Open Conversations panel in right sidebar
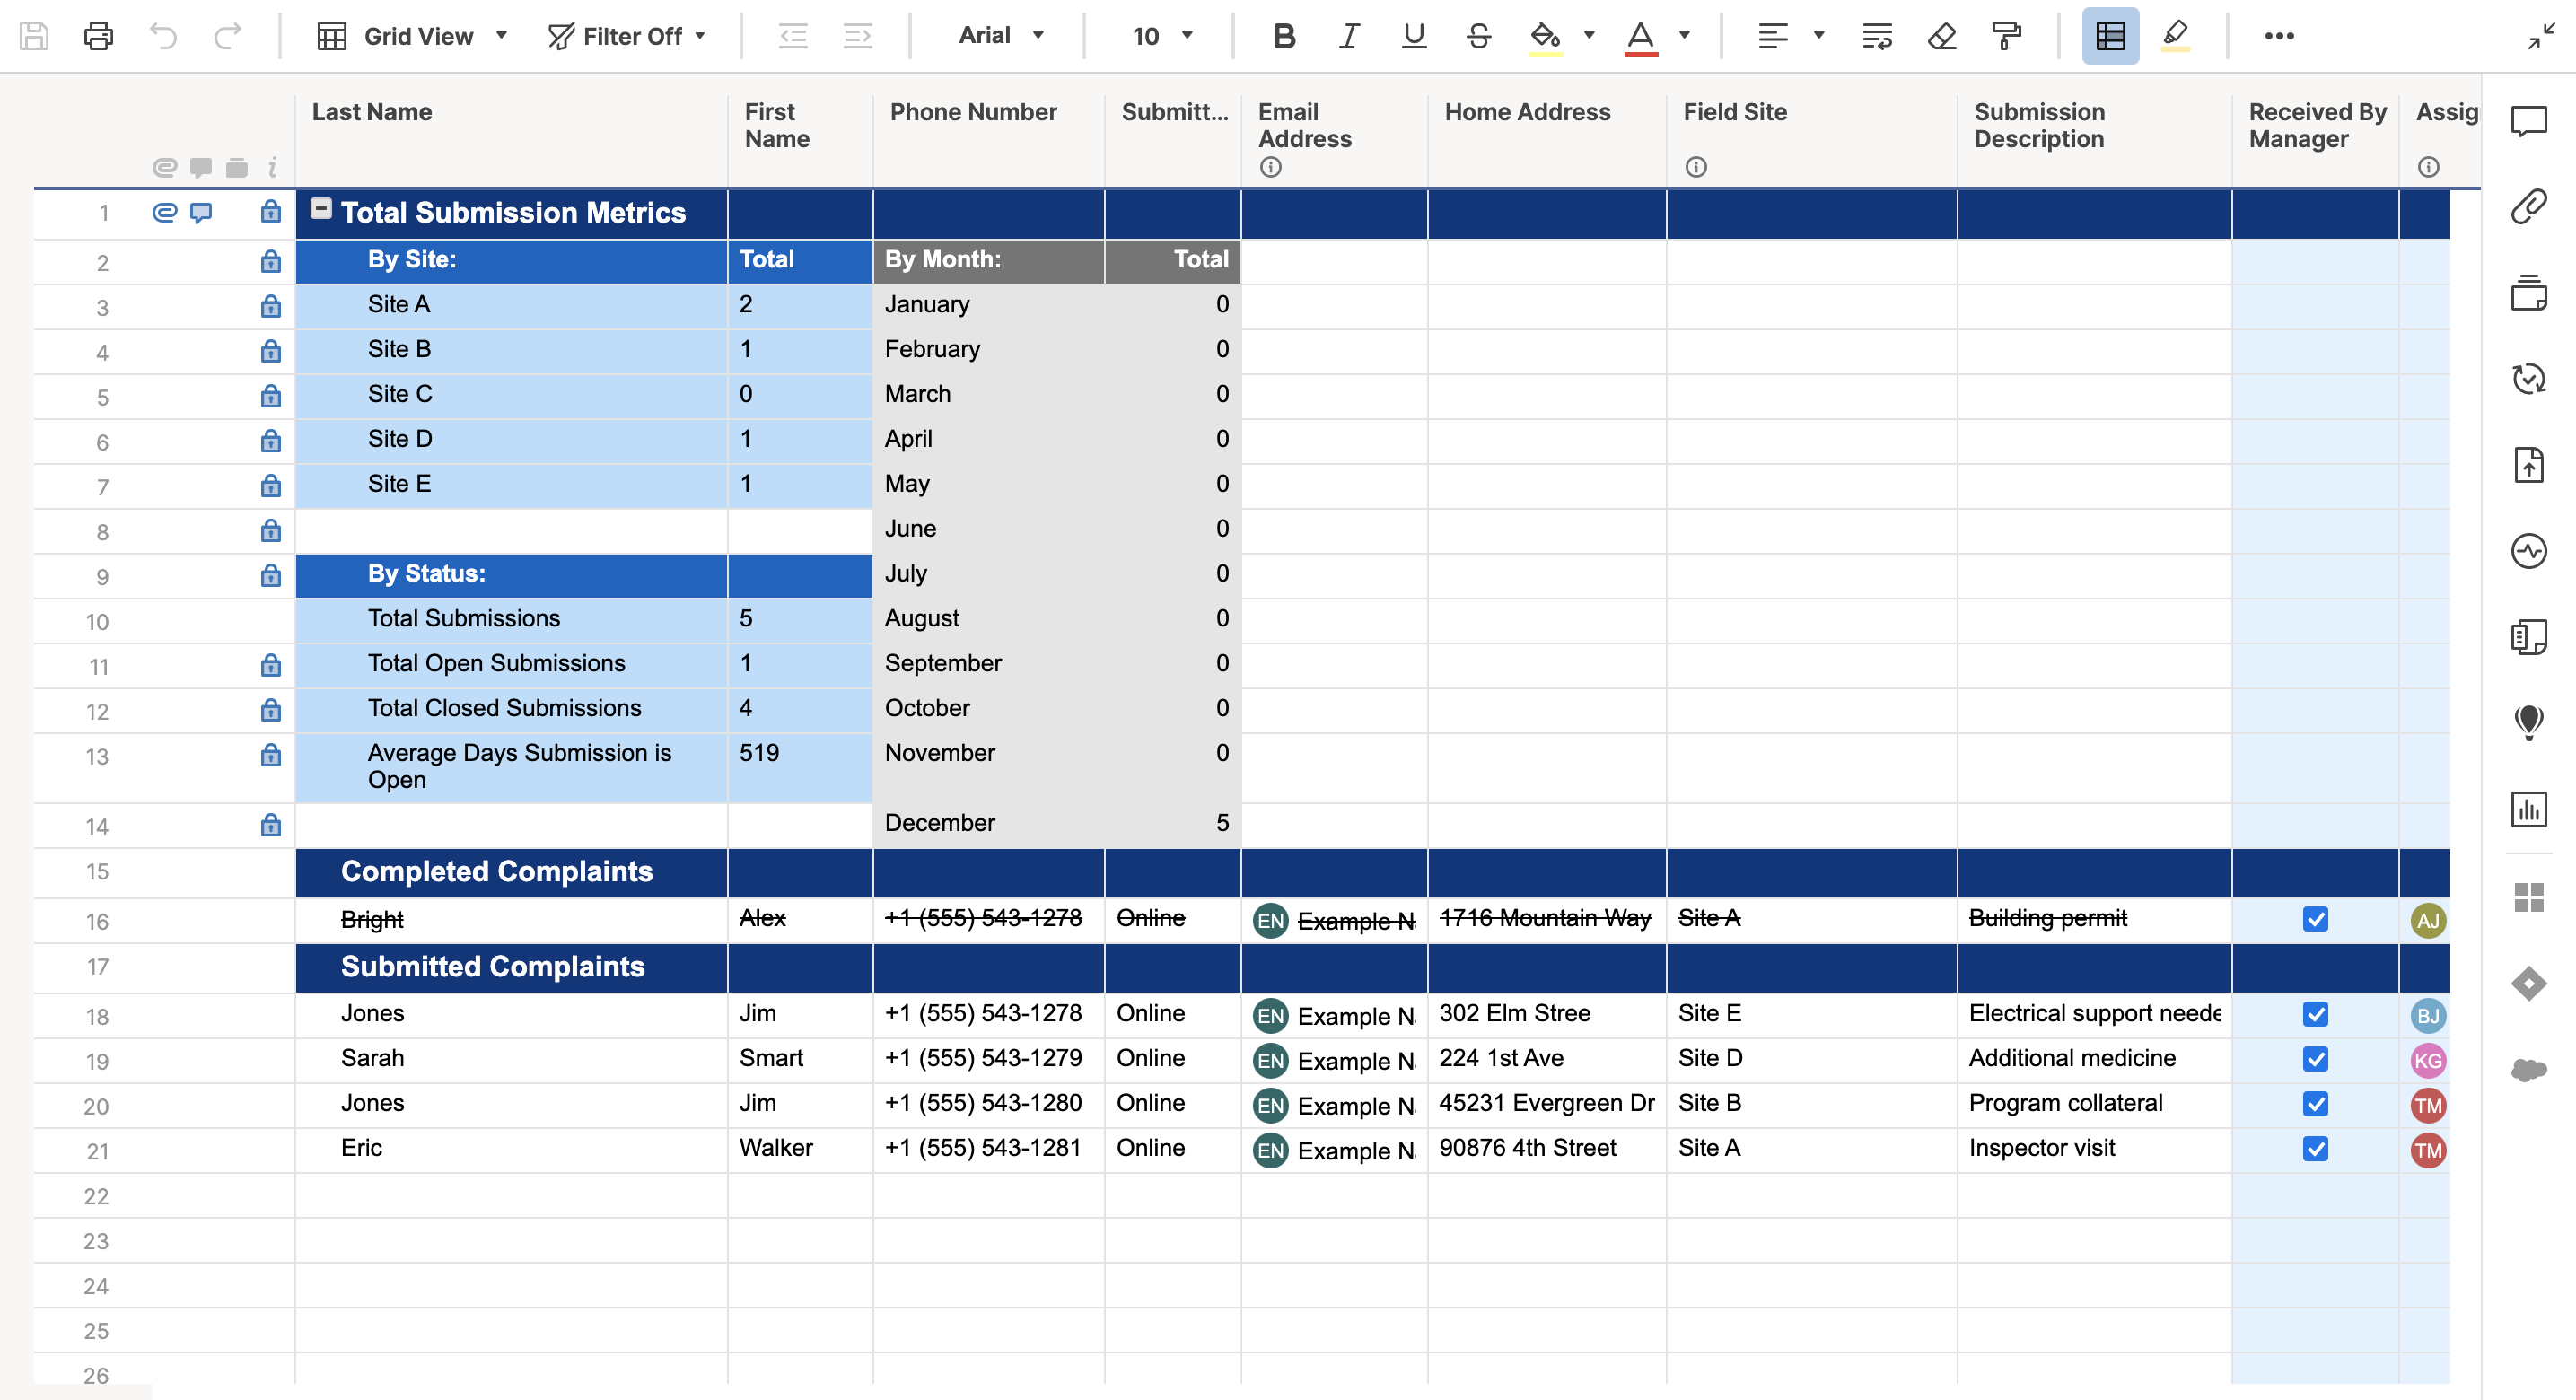This screenshot has height=1400, width=2576. click(x=2528, y=121)
